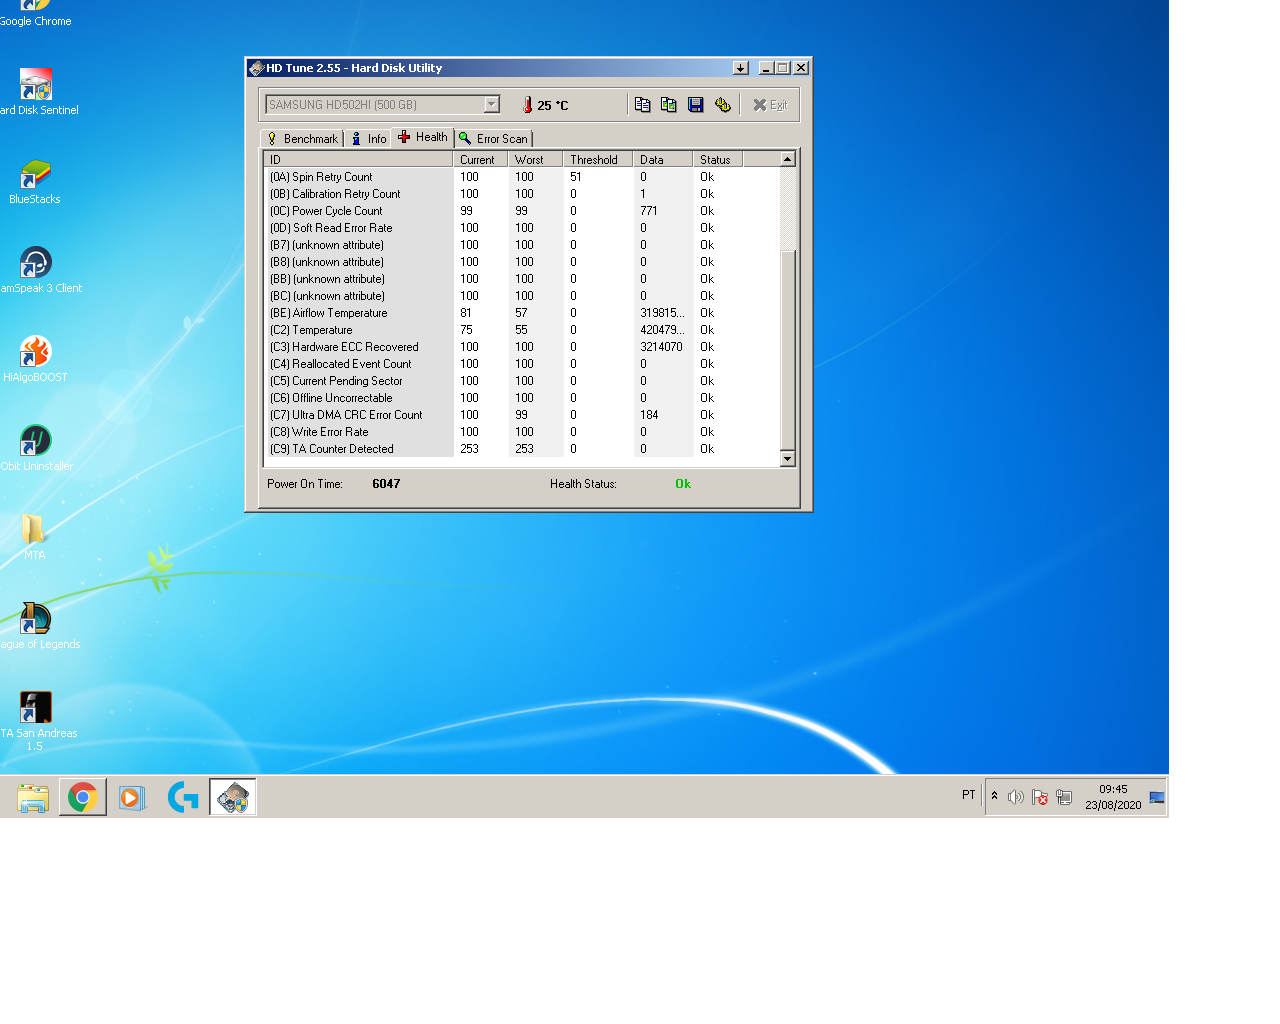Click the HD Tune title bar dropdown arrow button
1280x1024 pixels.
tap(741, 68)
